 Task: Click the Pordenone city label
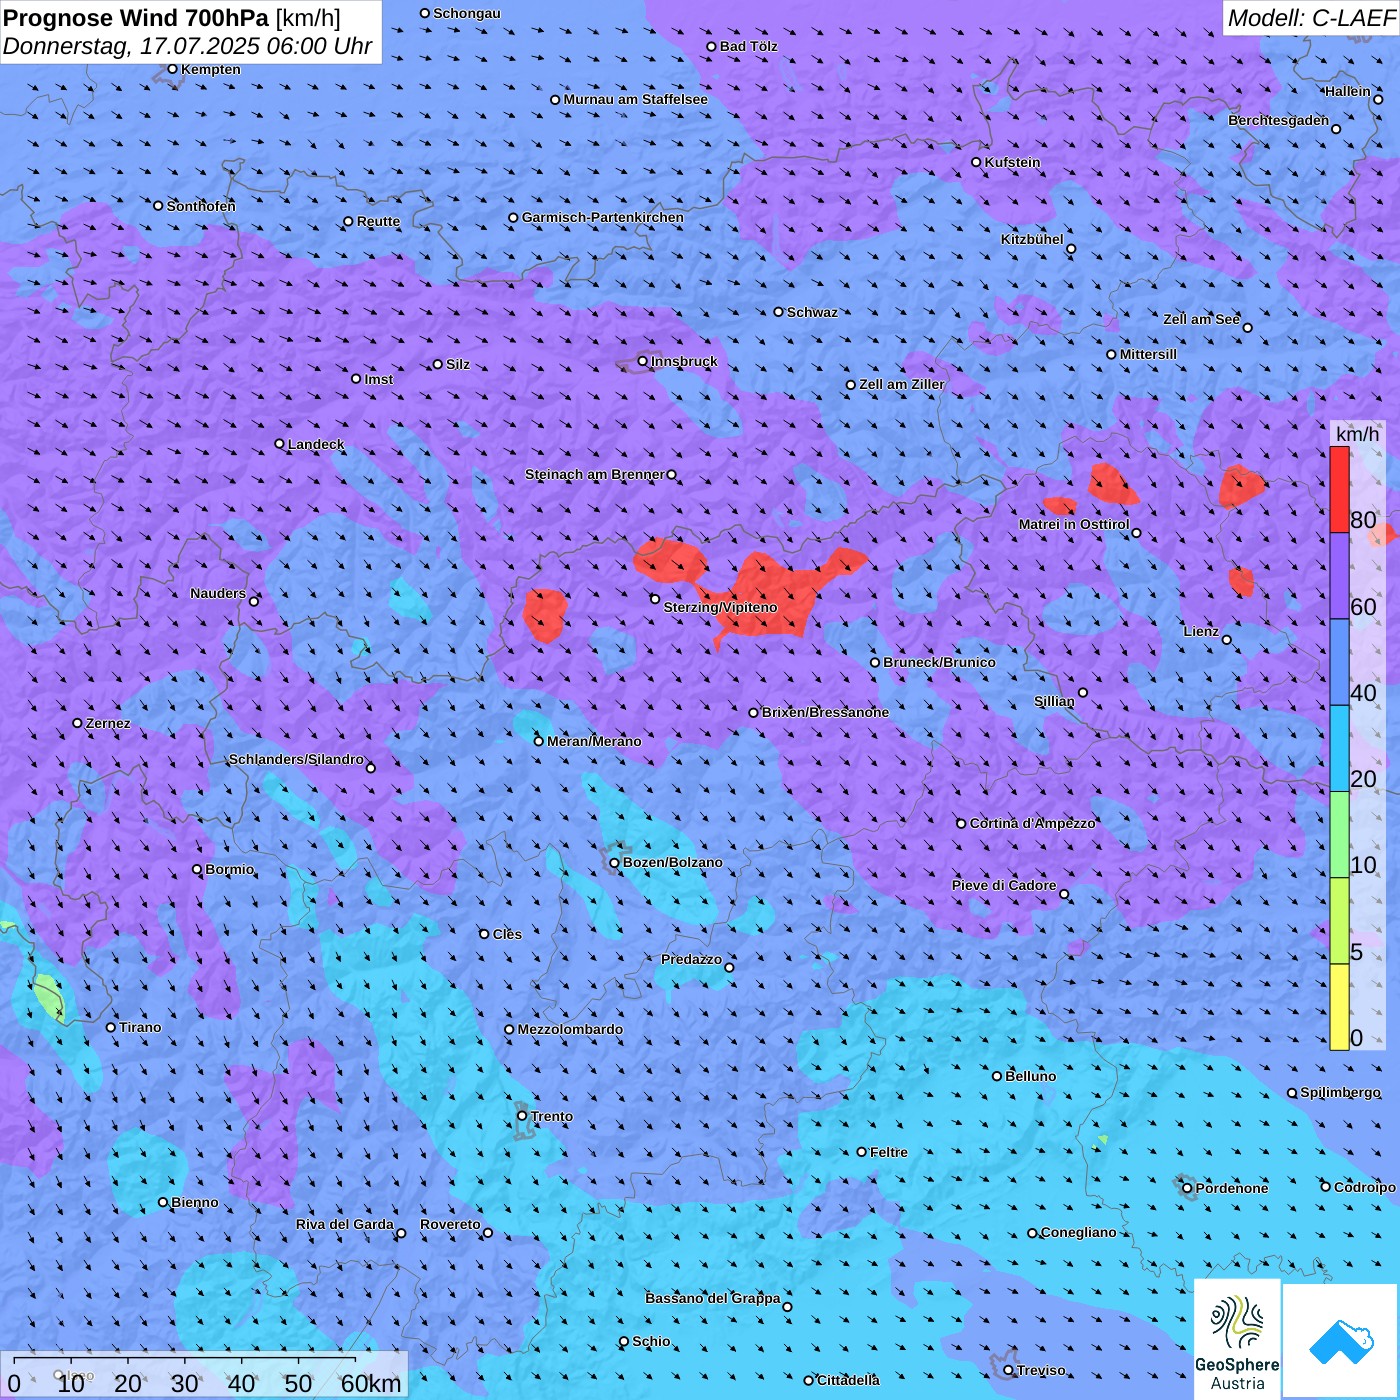[x=1232, y=1188]
